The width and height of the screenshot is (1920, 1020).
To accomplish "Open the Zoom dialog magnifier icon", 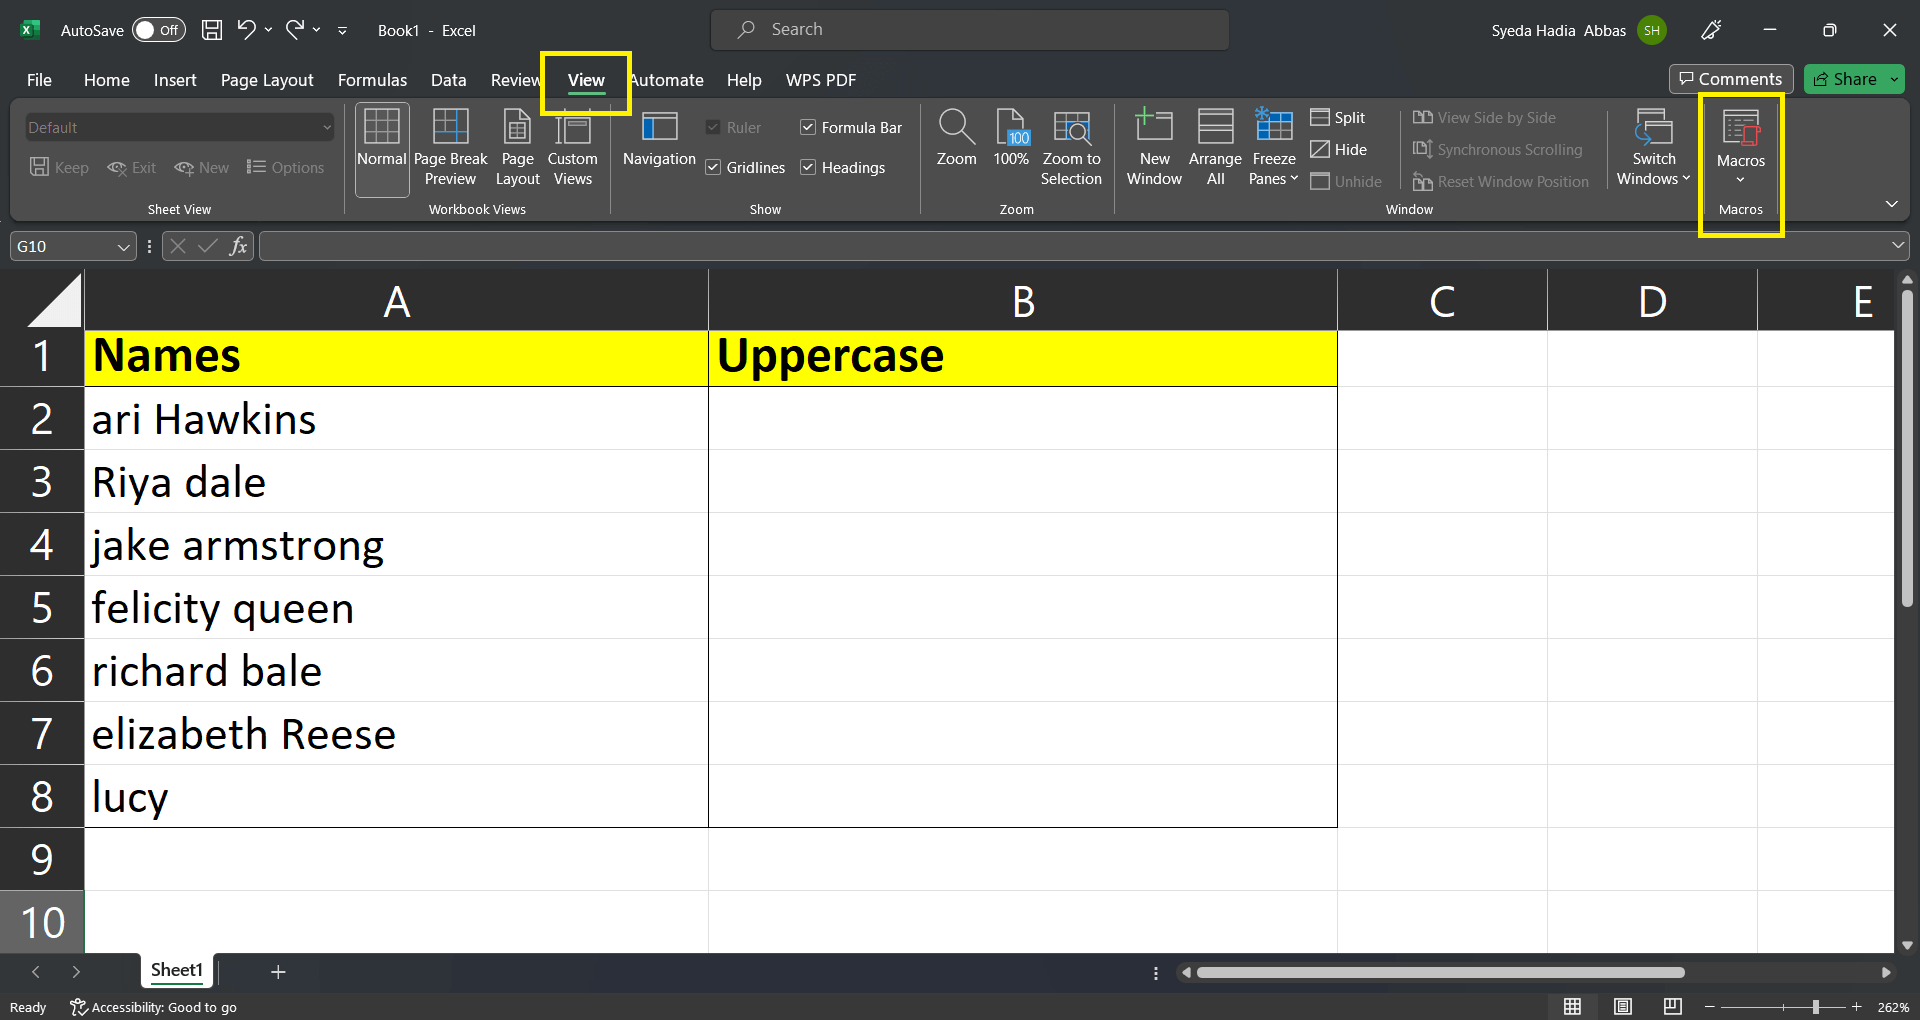I will coord(956,128).
